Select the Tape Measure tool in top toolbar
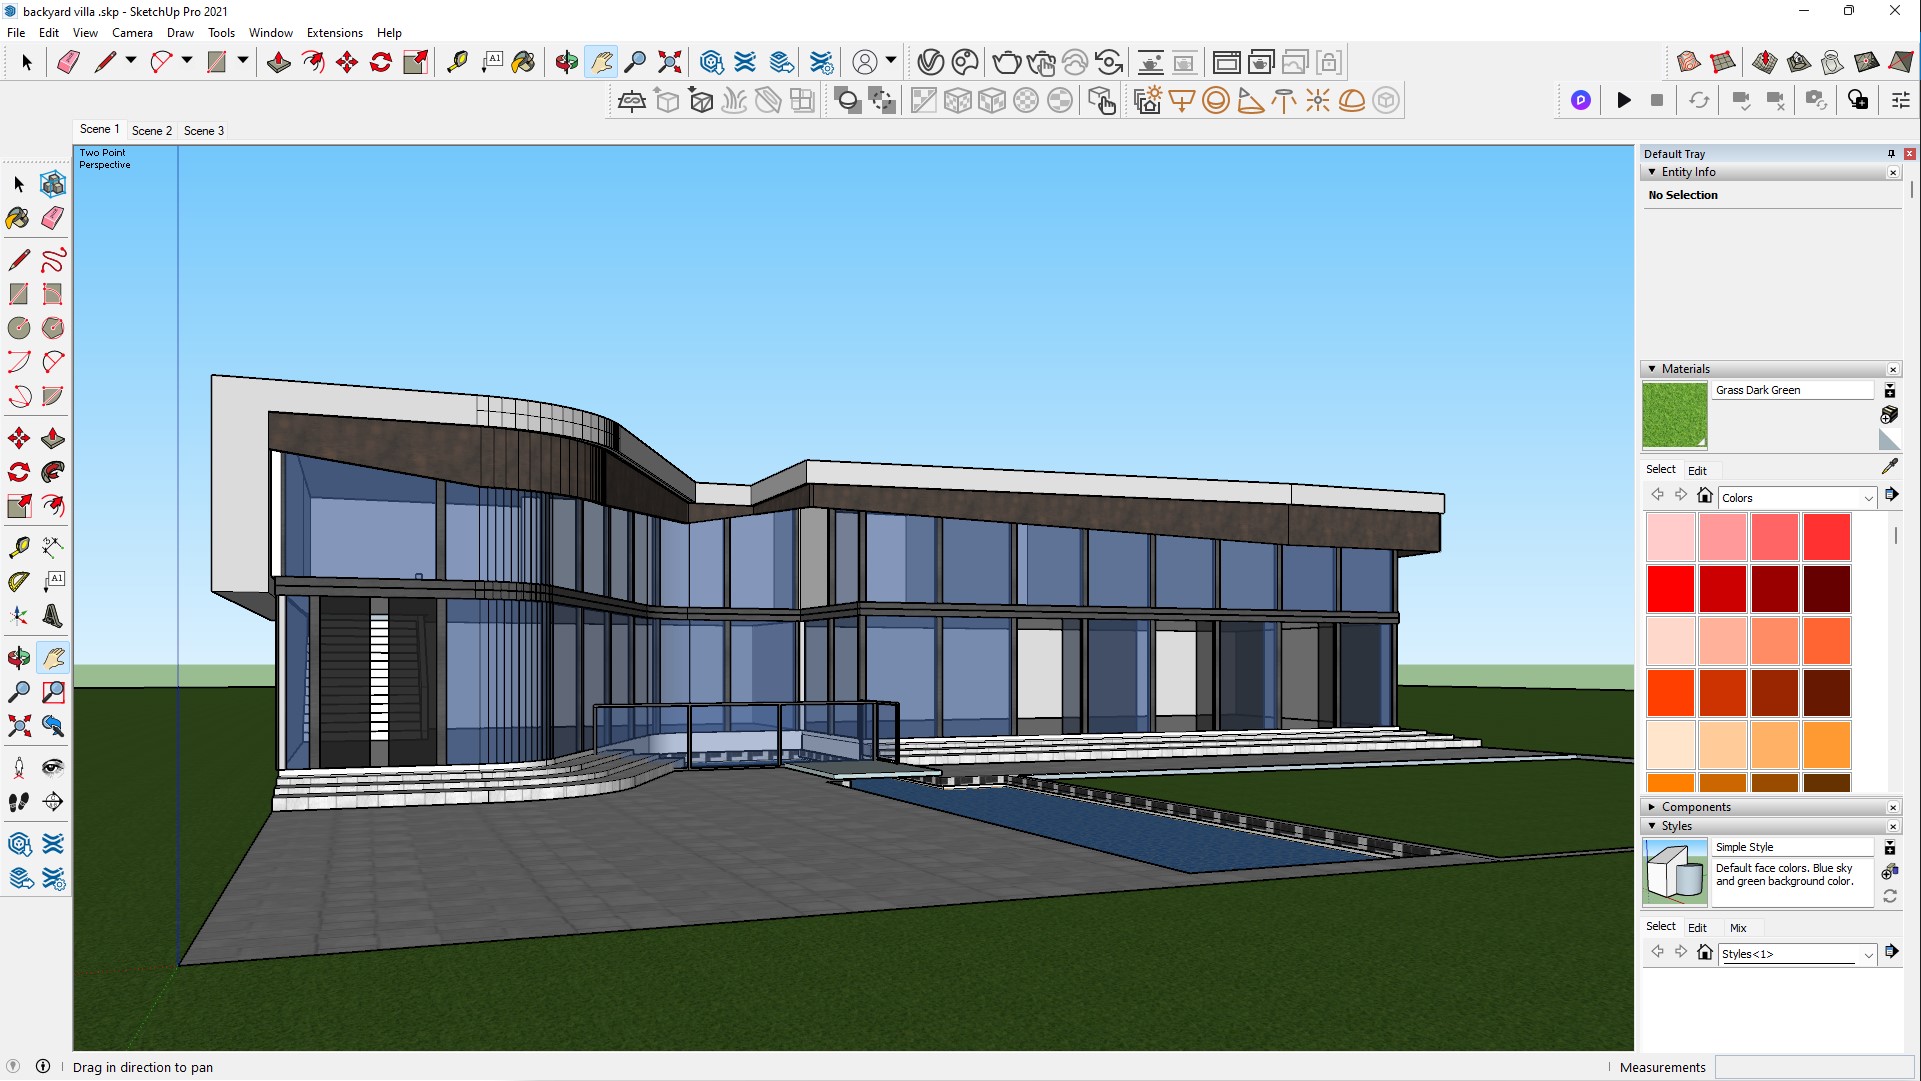This screenshot has height=1081, width=1921. click(x=457, y=62)
